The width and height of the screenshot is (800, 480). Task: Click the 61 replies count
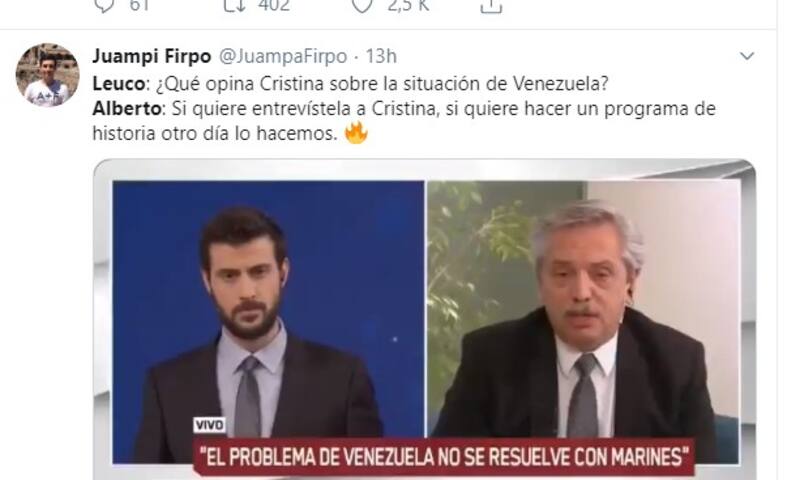(x=139, y=6)
